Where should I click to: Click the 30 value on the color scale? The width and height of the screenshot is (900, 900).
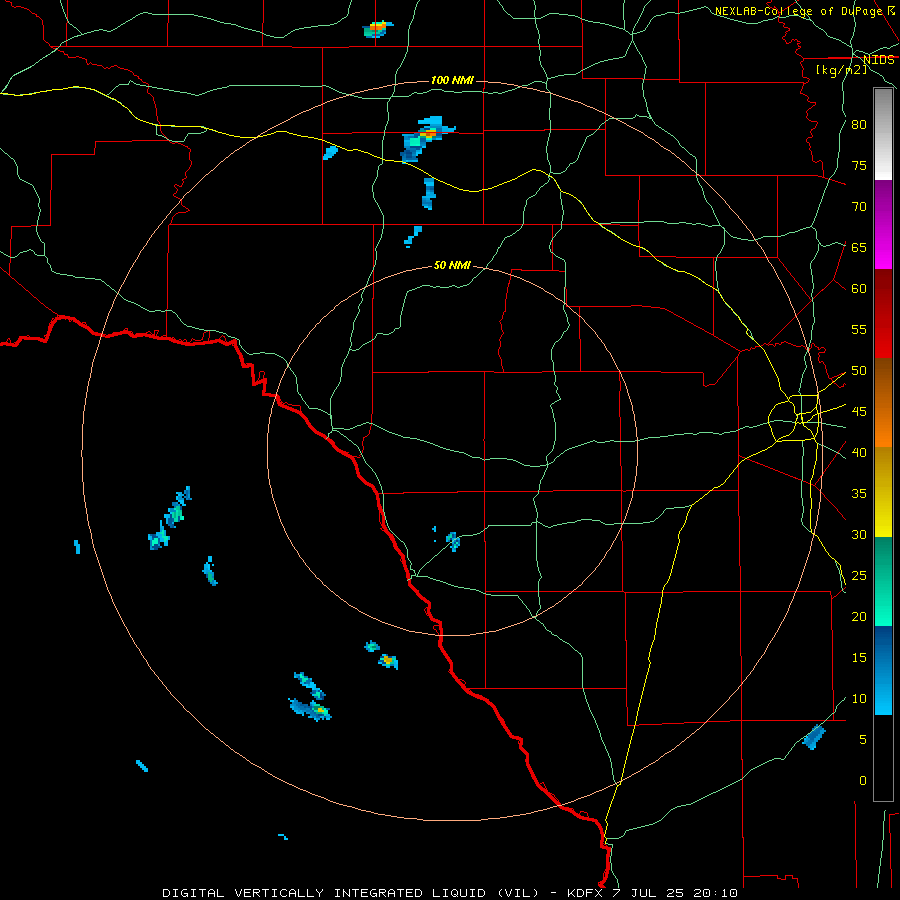click(859, 535)
